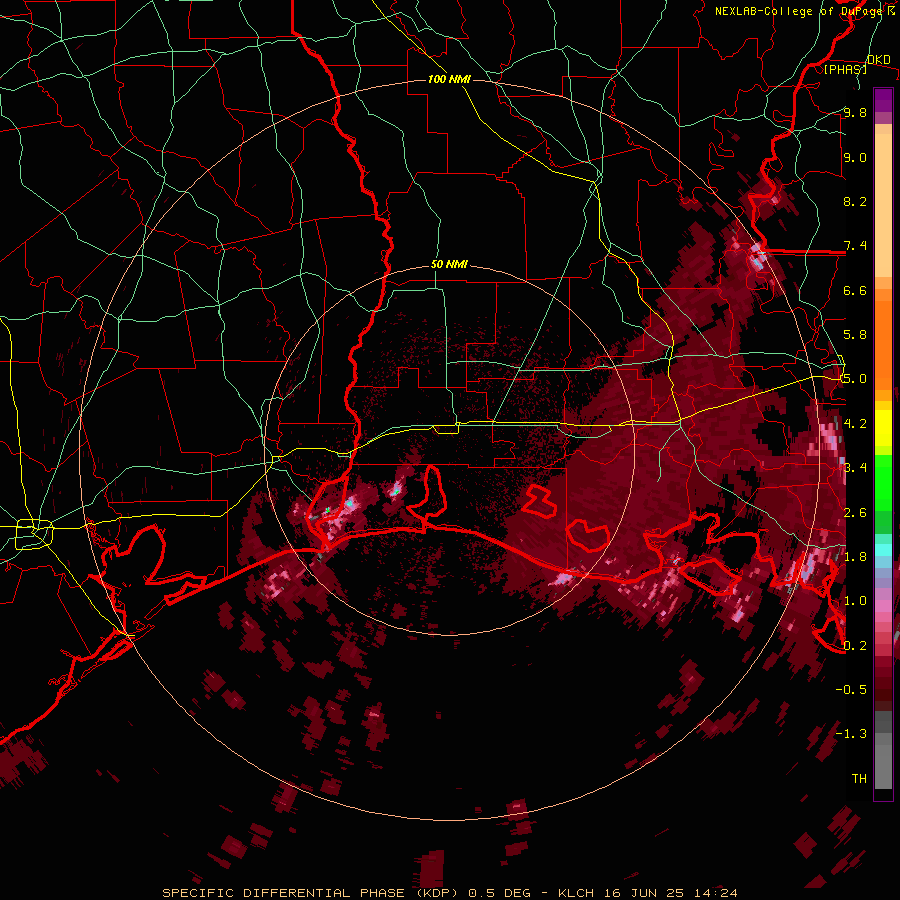Pick the pink band of the color scale

point(883,606)
